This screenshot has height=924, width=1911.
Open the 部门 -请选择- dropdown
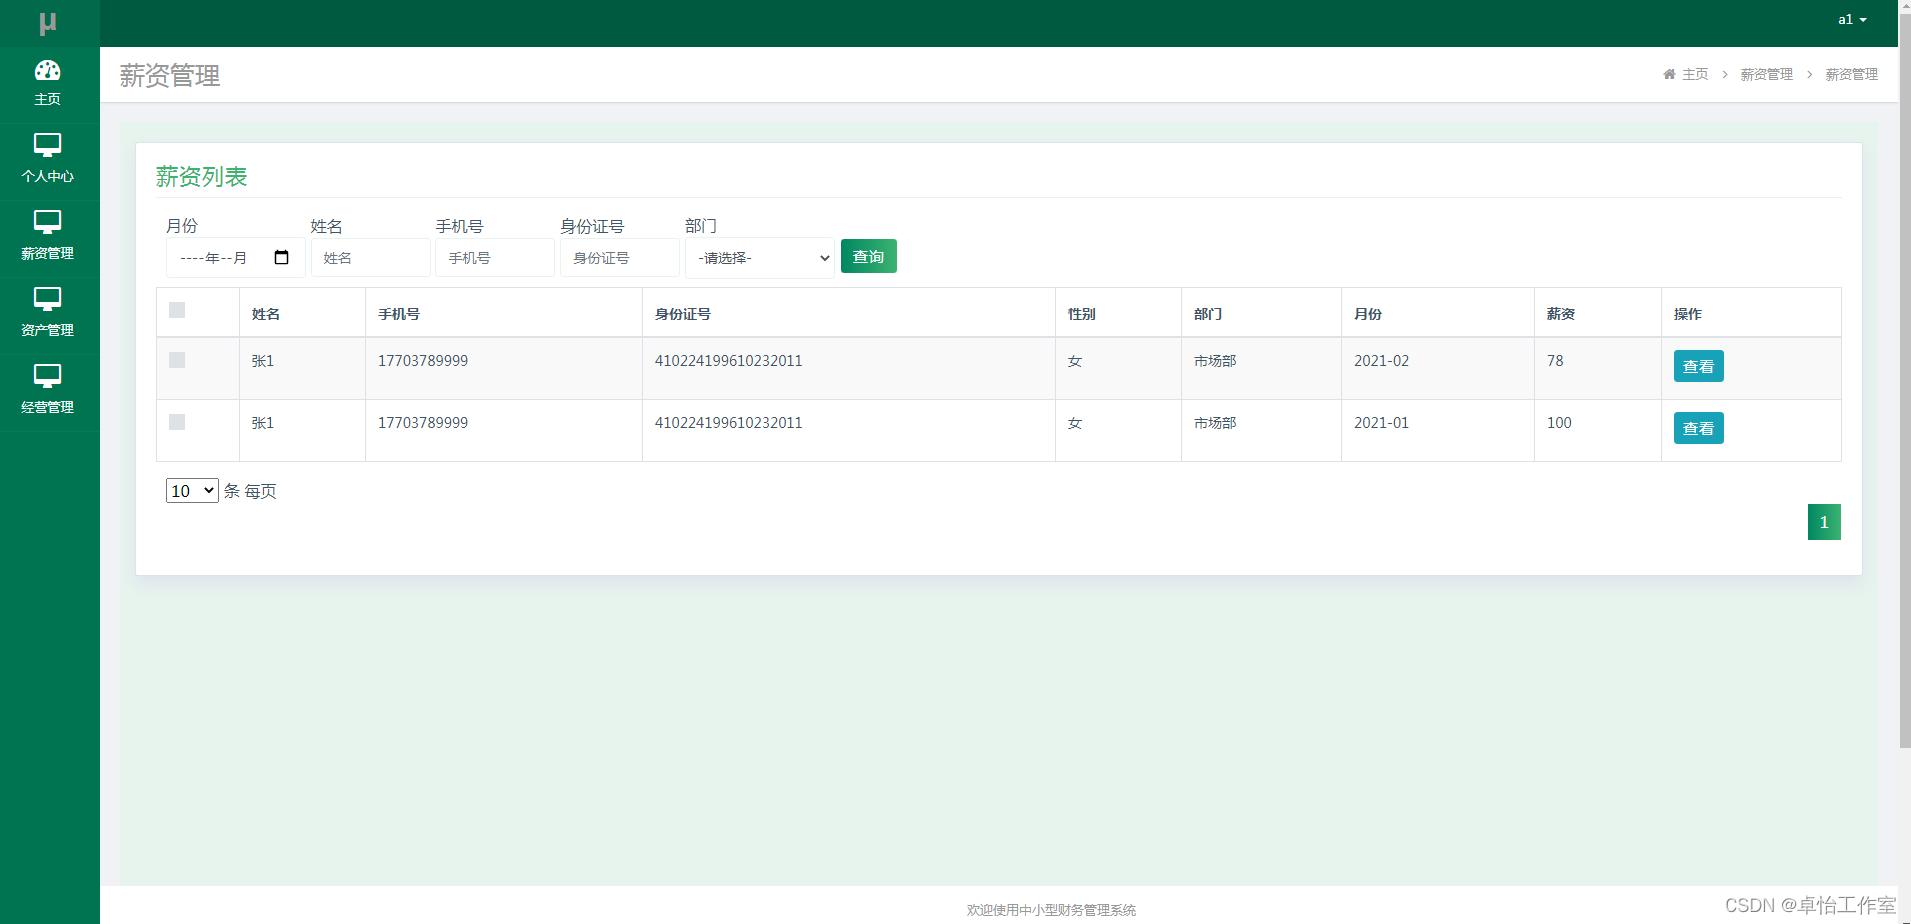click(x=760, y=258)
